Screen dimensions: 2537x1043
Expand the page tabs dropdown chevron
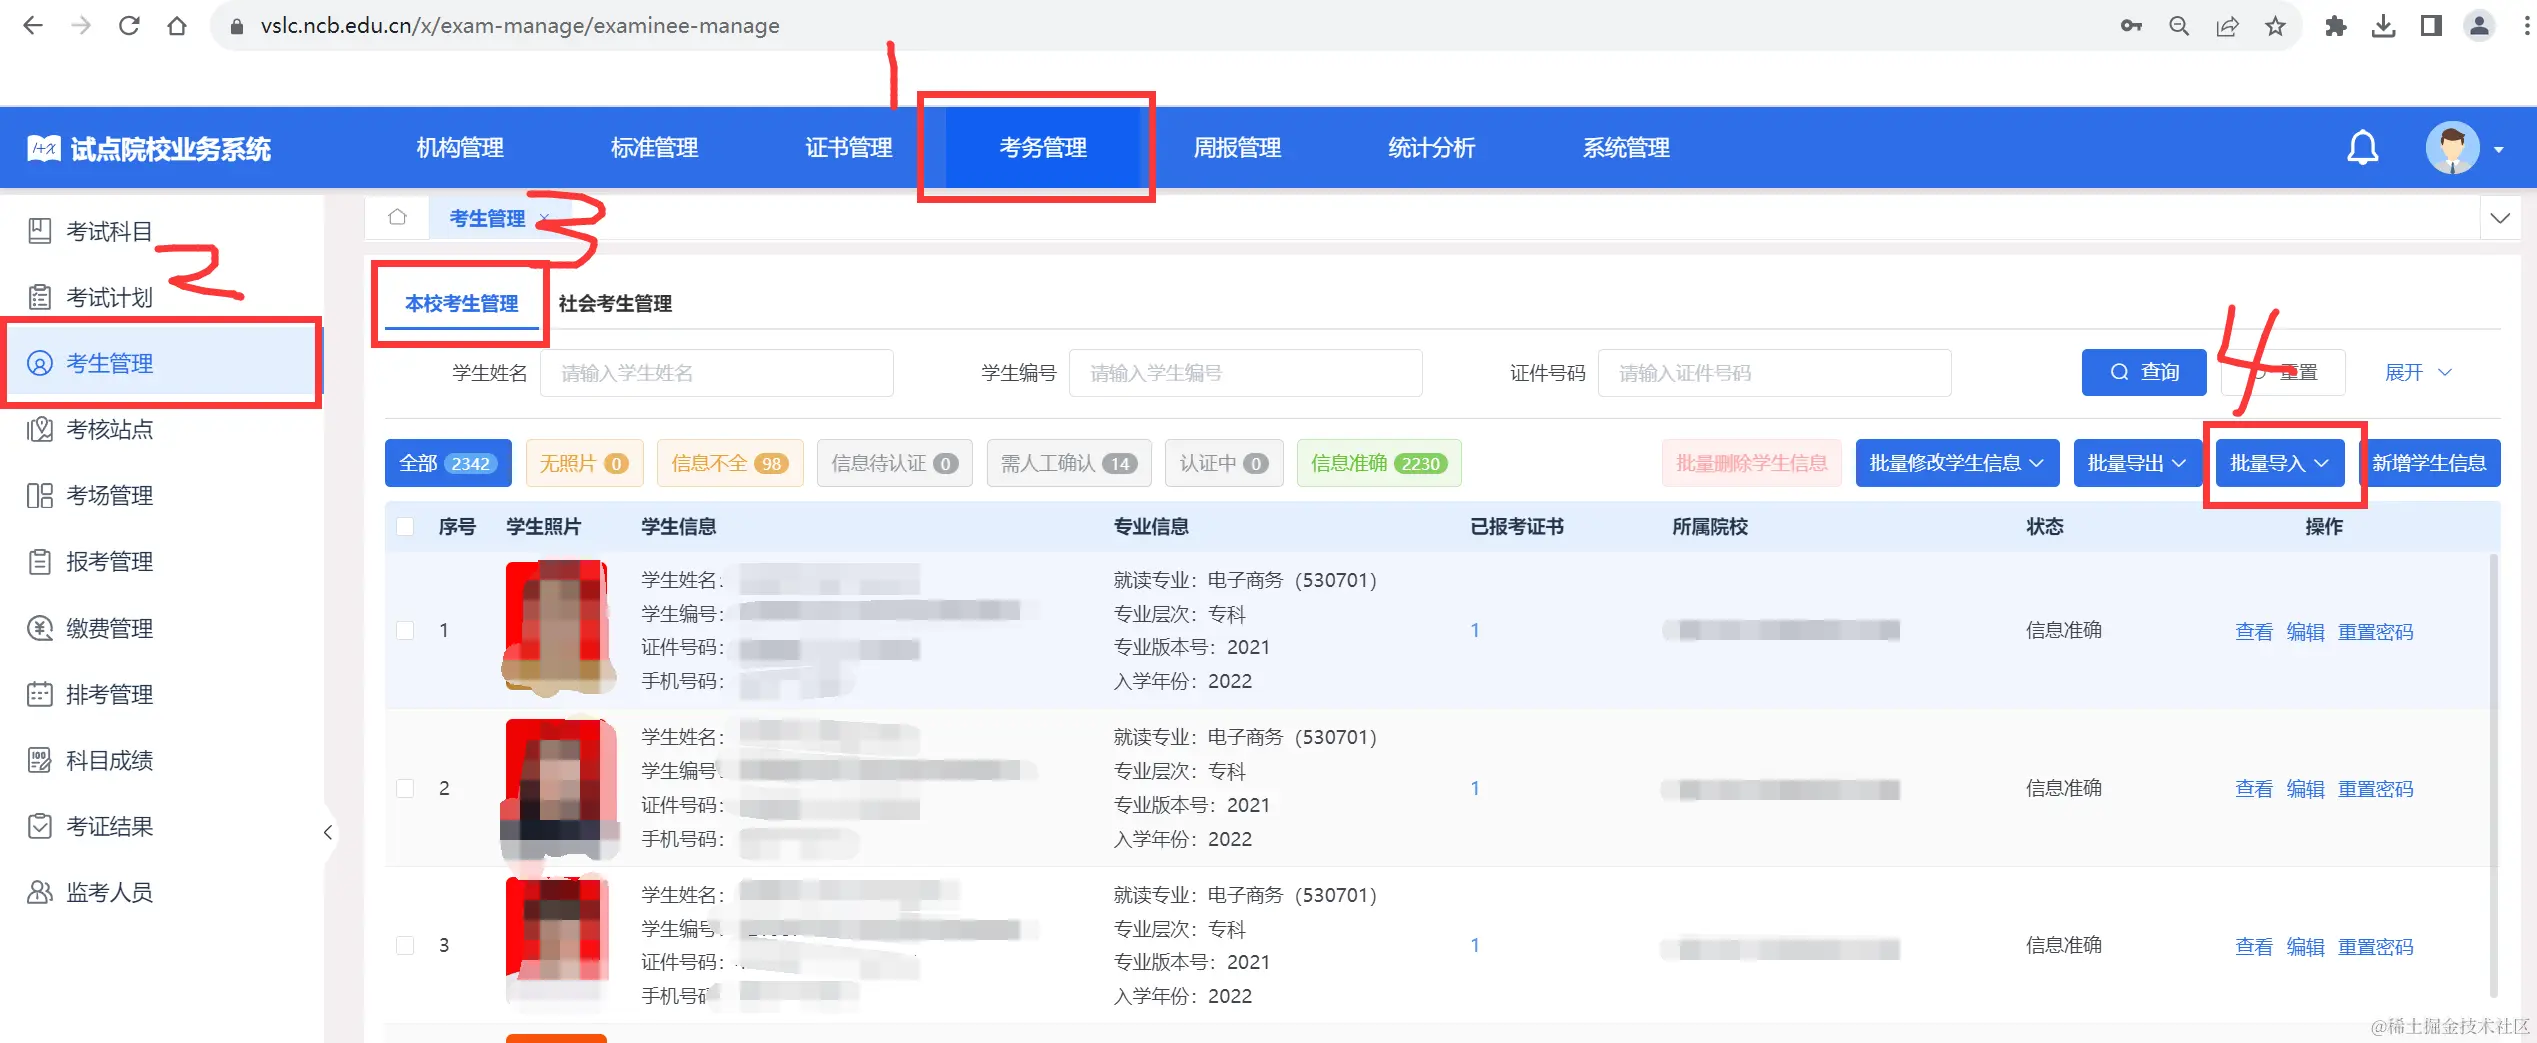click(2499, 218)
